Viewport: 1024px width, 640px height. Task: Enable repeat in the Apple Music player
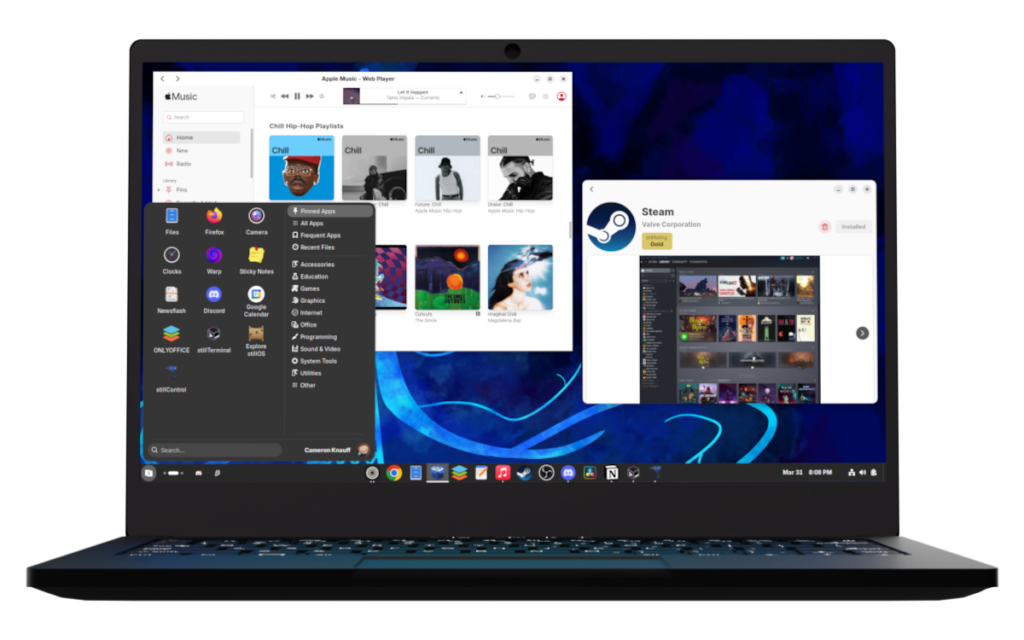(321, 96)
